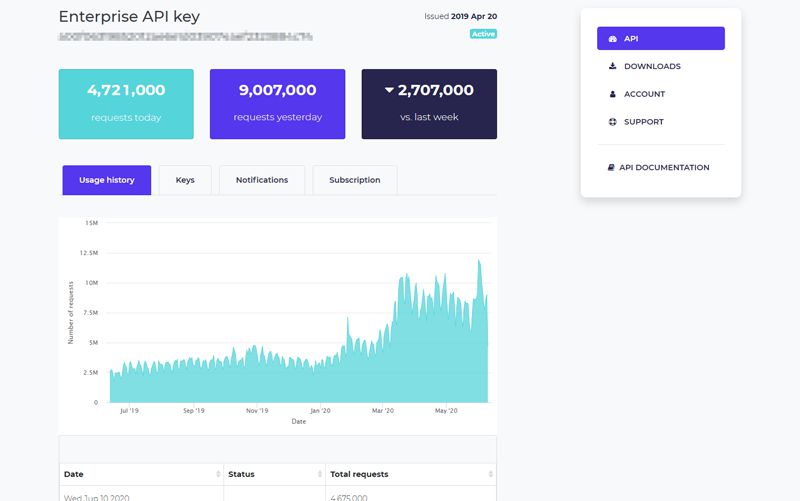Click the Downloads arrow icon in sidebar
Viewport: 800px width, 501px height.
(x=612, y=67)
